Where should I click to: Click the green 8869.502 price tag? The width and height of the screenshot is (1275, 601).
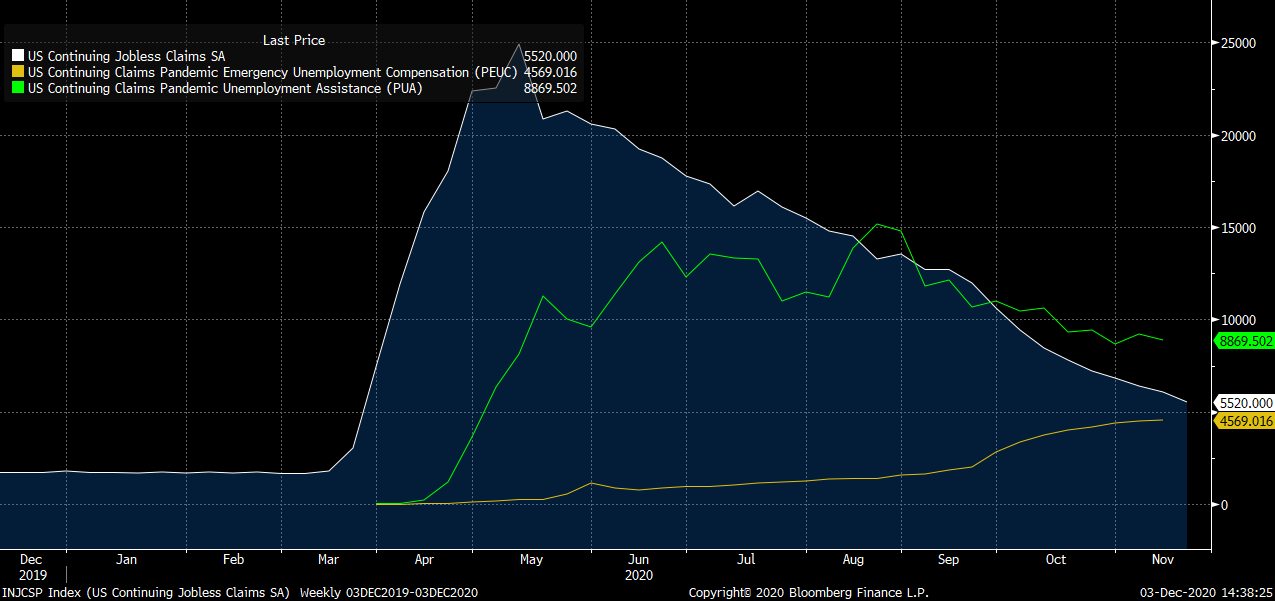pos(1246,341)
